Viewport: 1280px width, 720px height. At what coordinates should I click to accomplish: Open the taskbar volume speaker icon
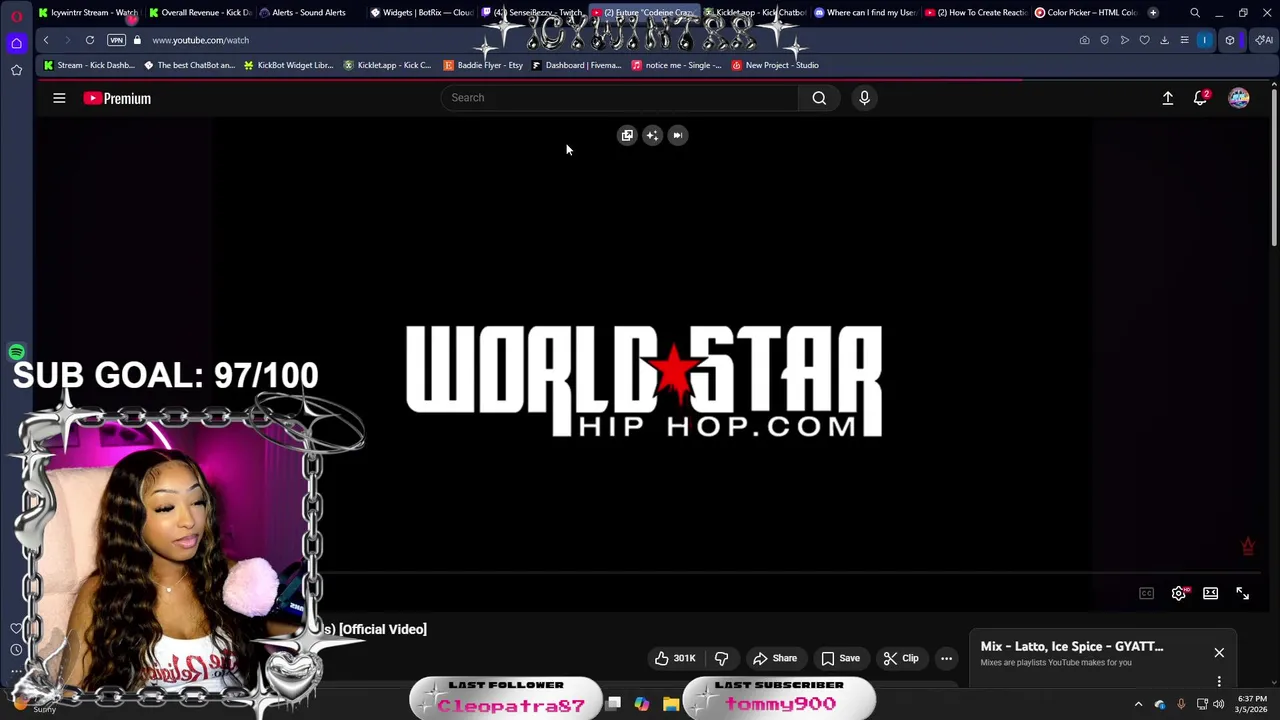1218,704
